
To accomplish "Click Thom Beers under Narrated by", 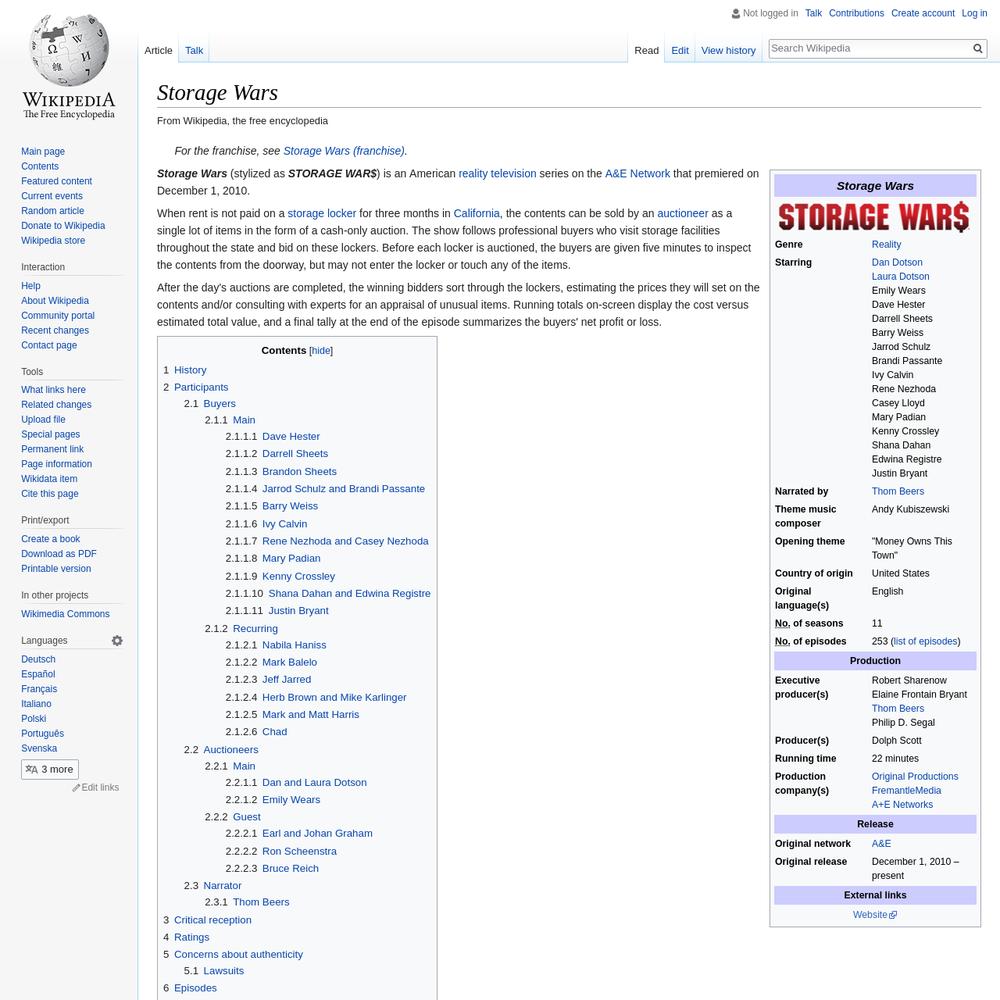I will pyautogui.click(x=897, y=491).
